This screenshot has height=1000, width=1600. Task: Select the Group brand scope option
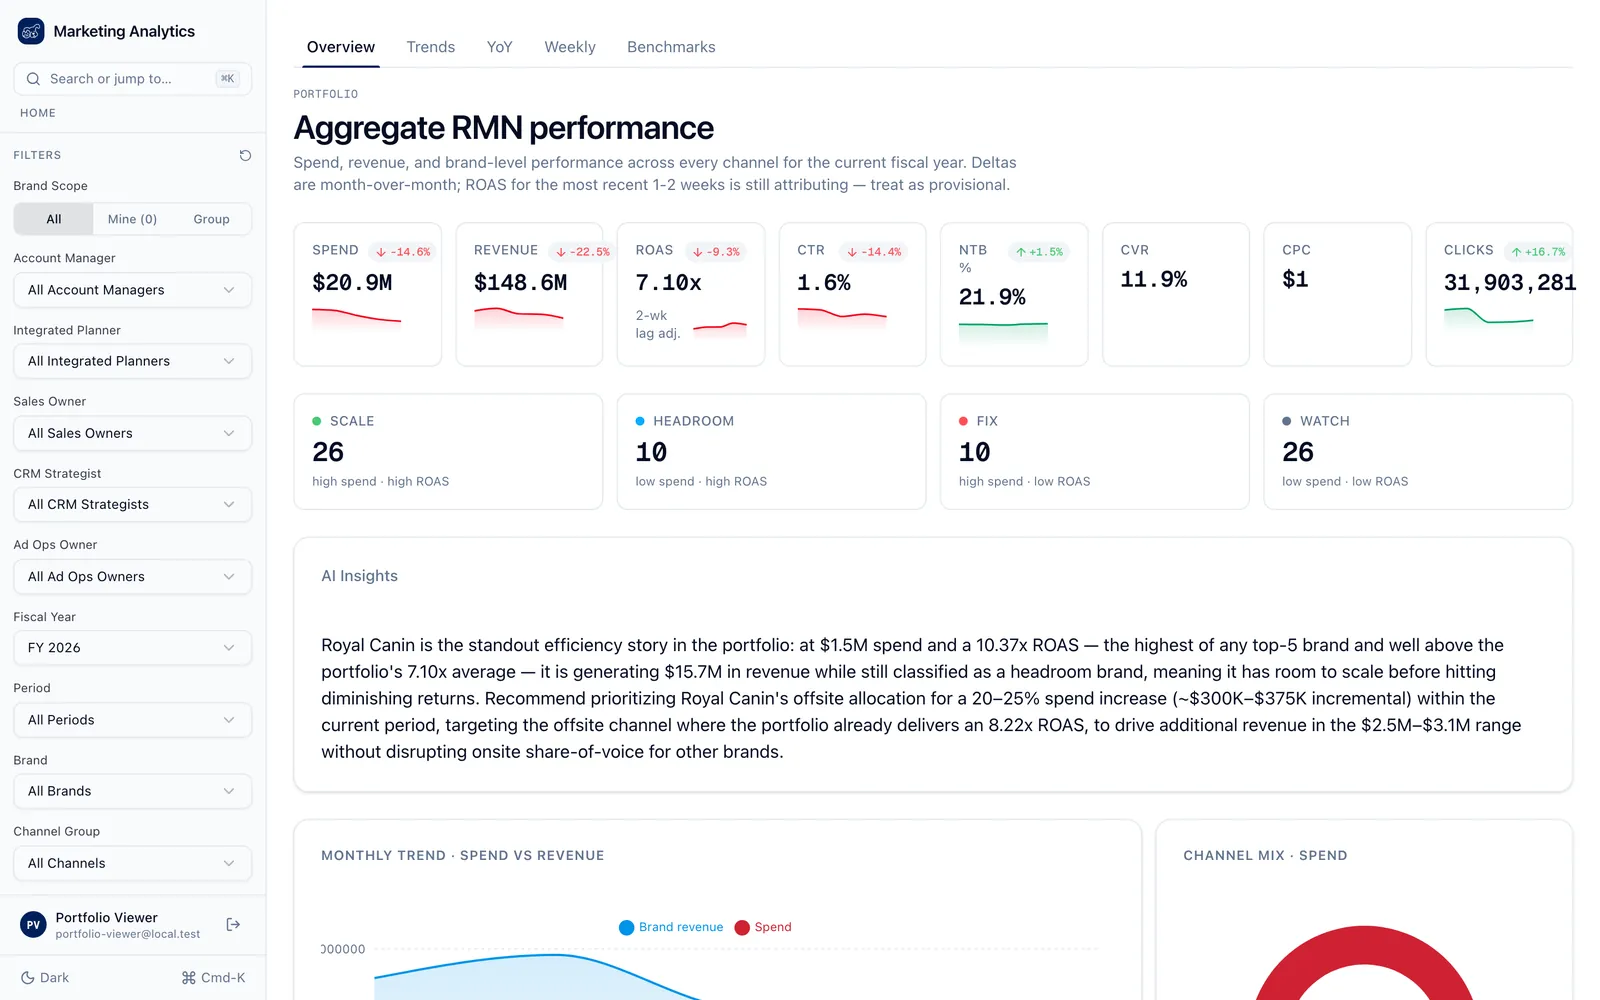(211, 219)
